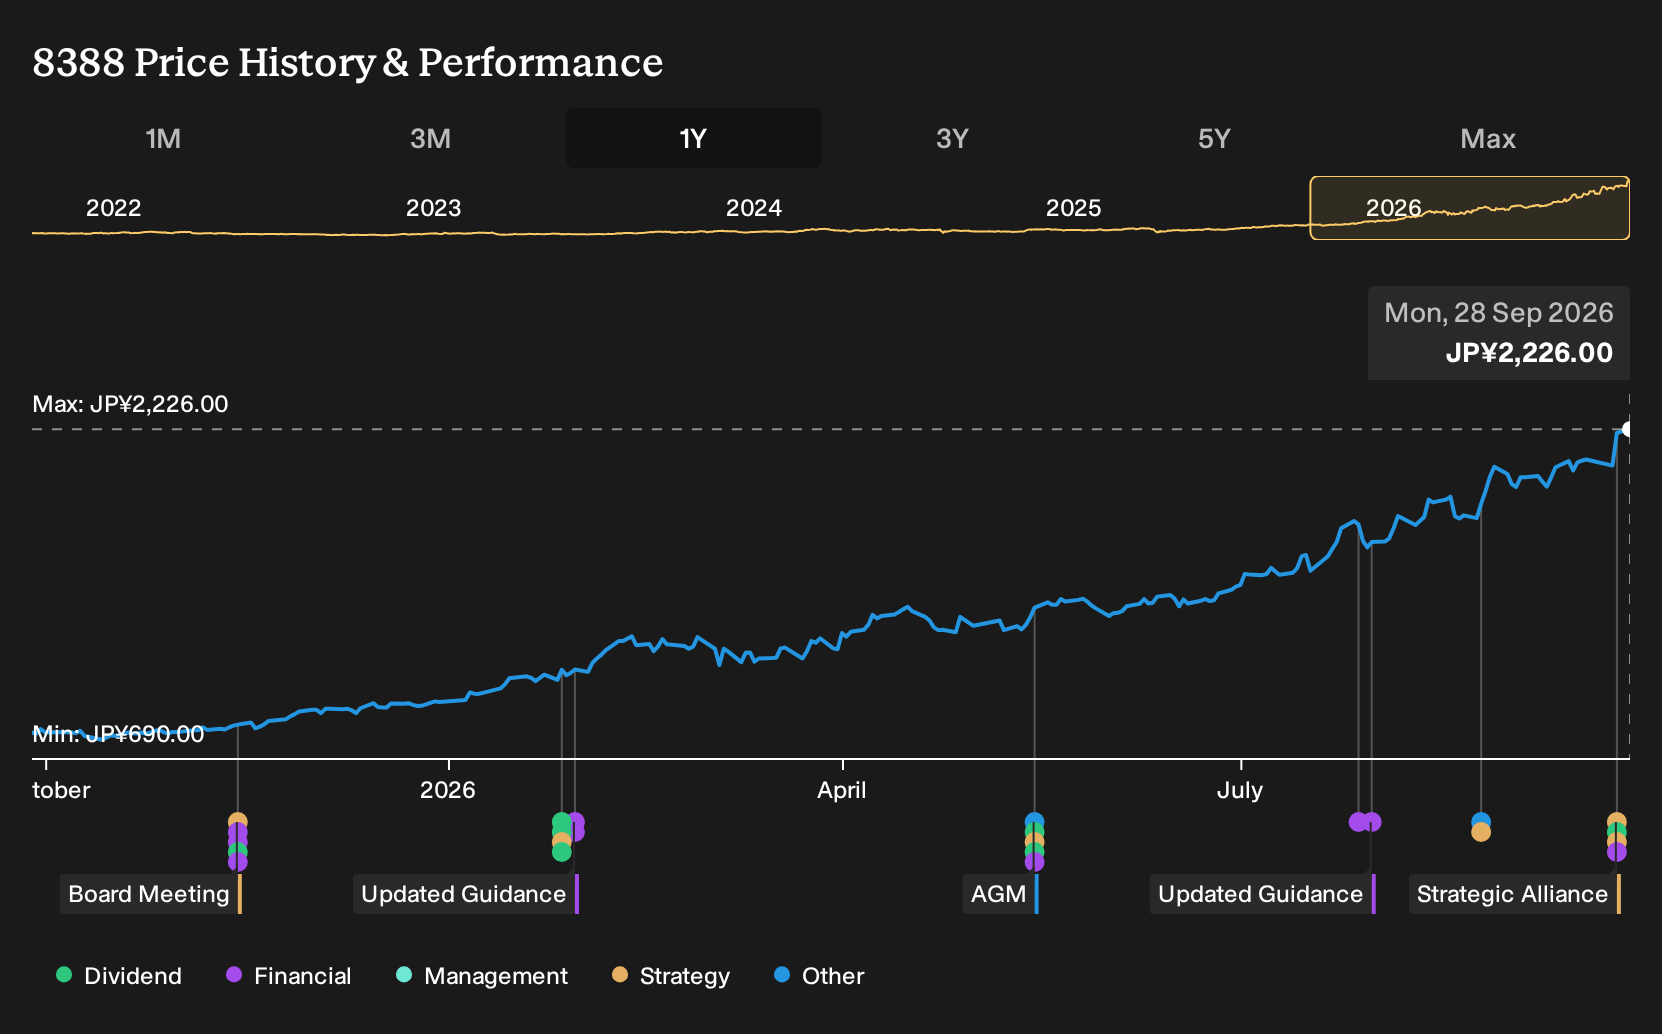The height and width of the screenshot is (1034, 1662).
Task: Click the April axis label
Action: (842, 790)
